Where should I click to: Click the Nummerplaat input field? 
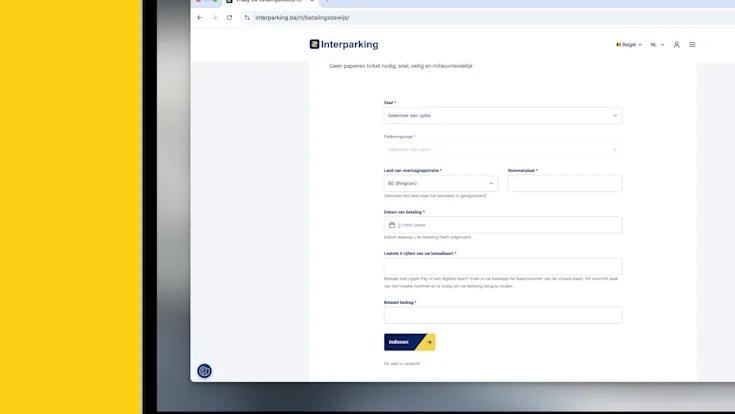point(565,183)
